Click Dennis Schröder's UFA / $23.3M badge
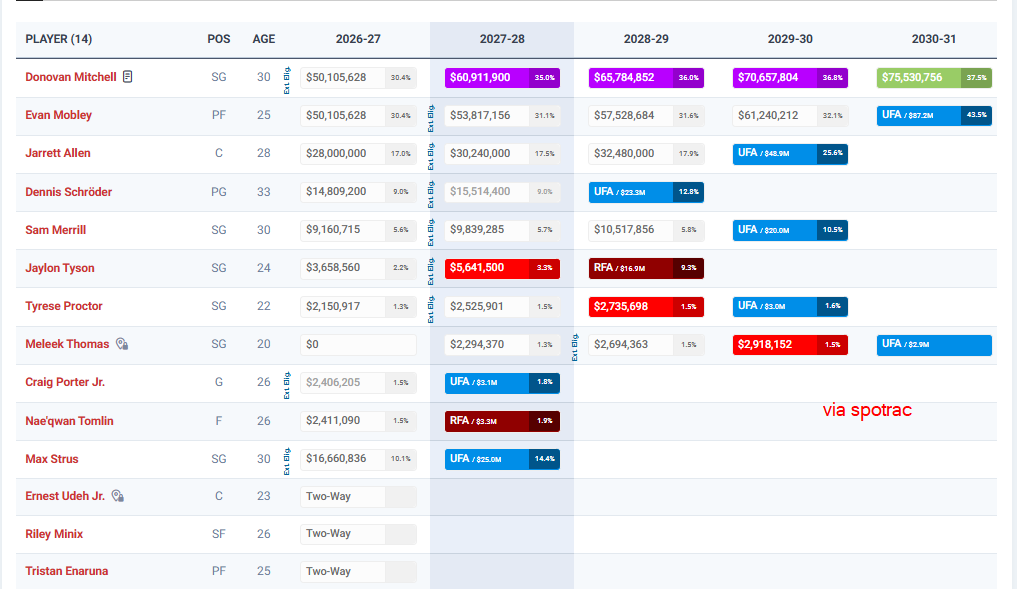The width and height of the screenshot is (1017, 589). point(646,192)
